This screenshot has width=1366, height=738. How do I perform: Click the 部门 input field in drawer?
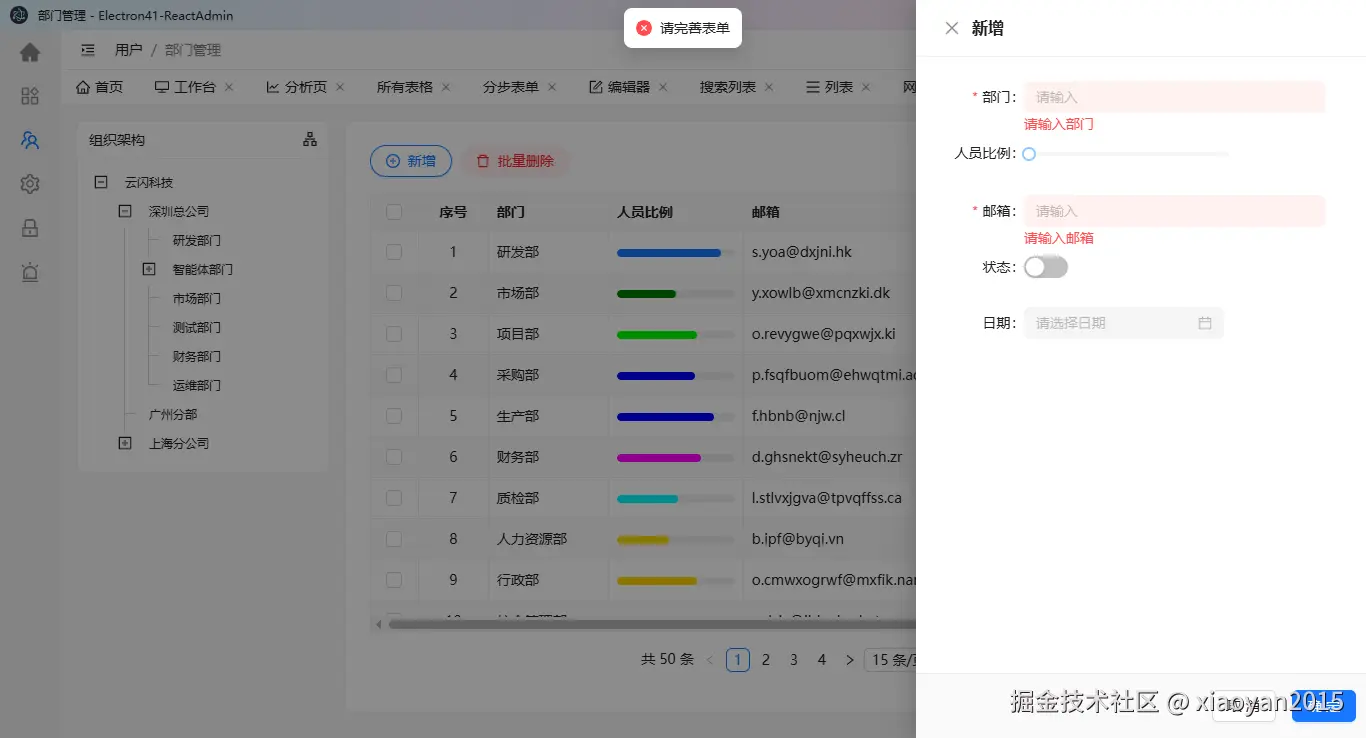pos(1175,97)
